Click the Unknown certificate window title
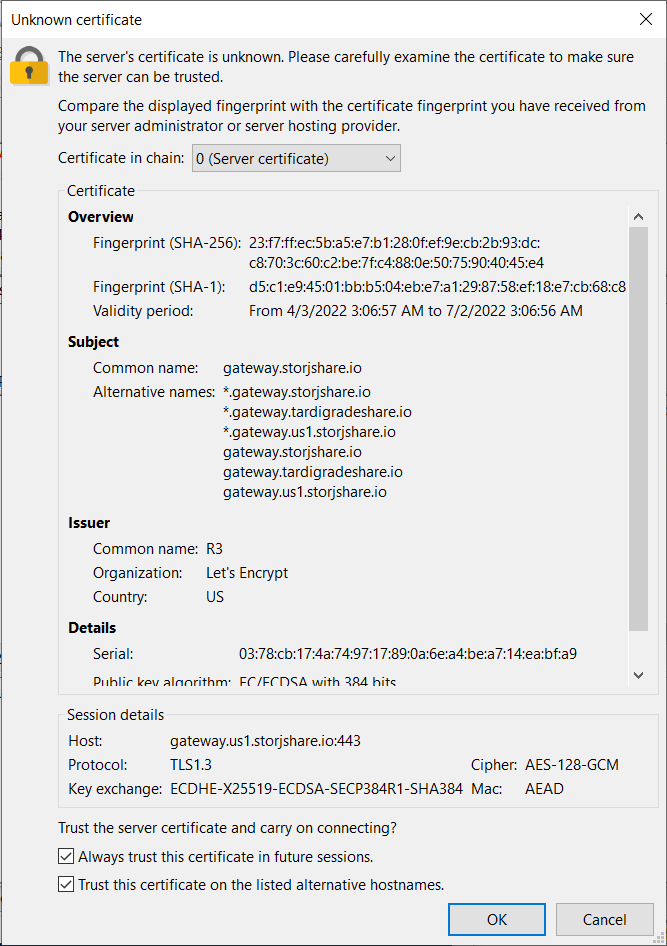The height and width of the screenshot is (946, 667). tap(77, 20)
